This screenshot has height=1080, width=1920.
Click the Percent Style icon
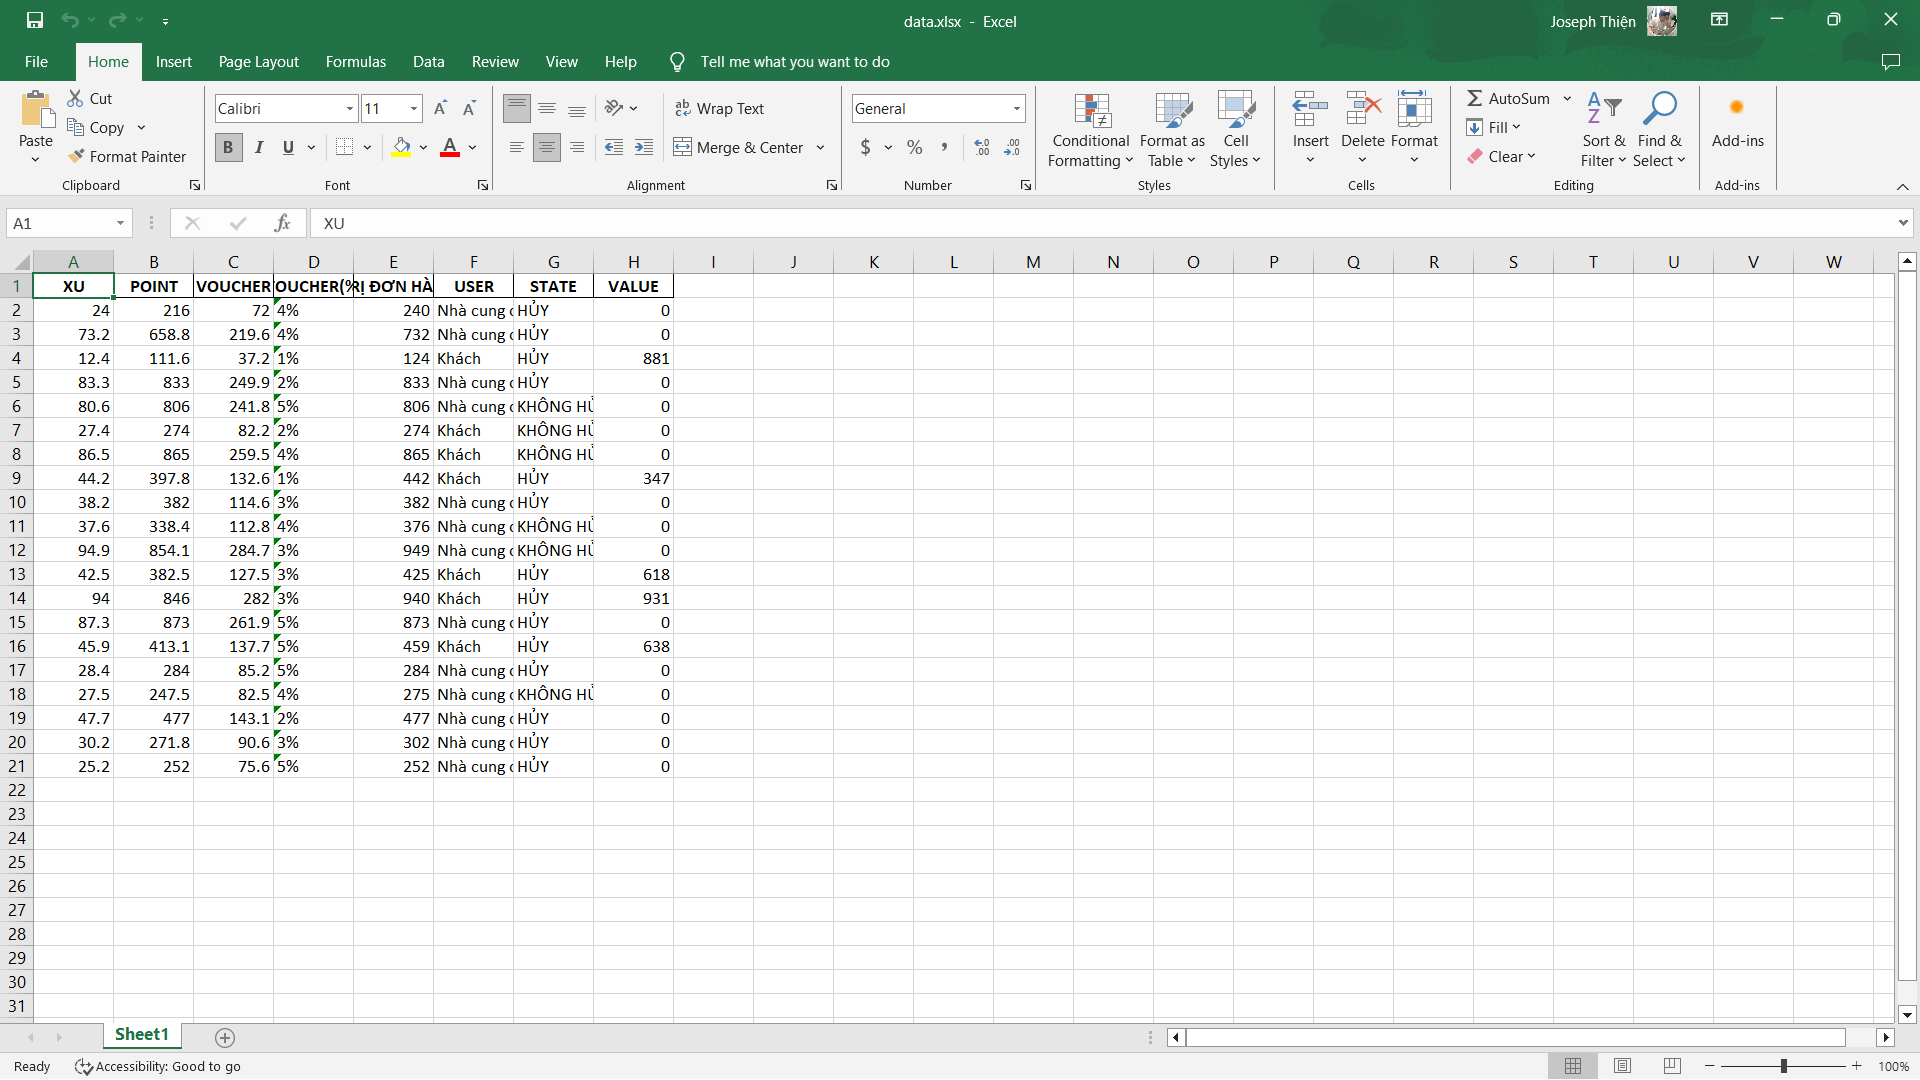(x=914, y=148)
